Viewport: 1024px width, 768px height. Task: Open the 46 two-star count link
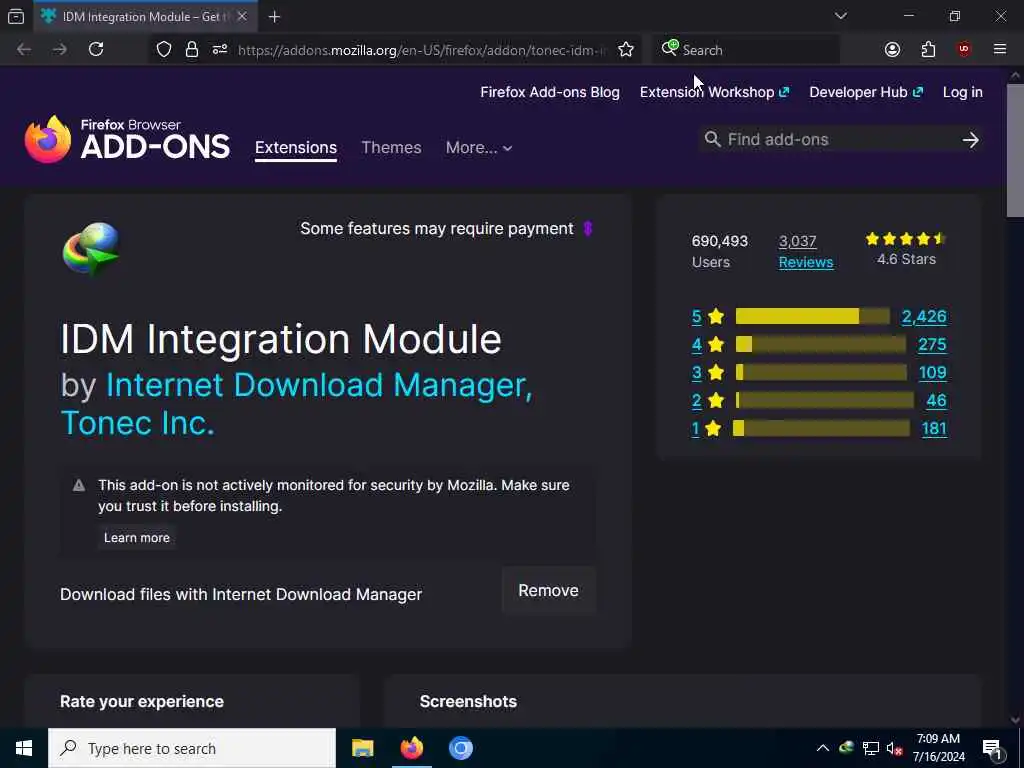pos(936,401)
